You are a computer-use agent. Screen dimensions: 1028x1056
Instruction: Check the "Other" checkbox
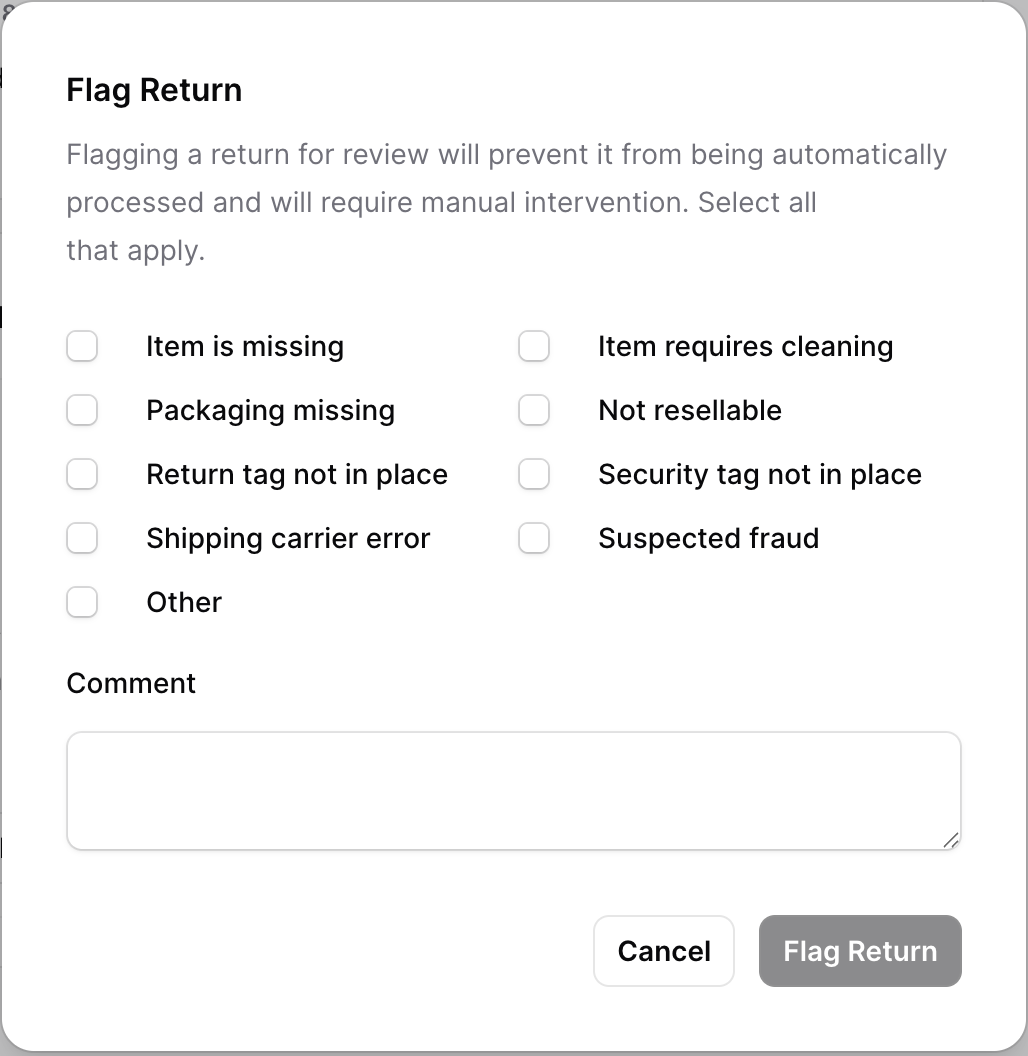tap(82, 602)
